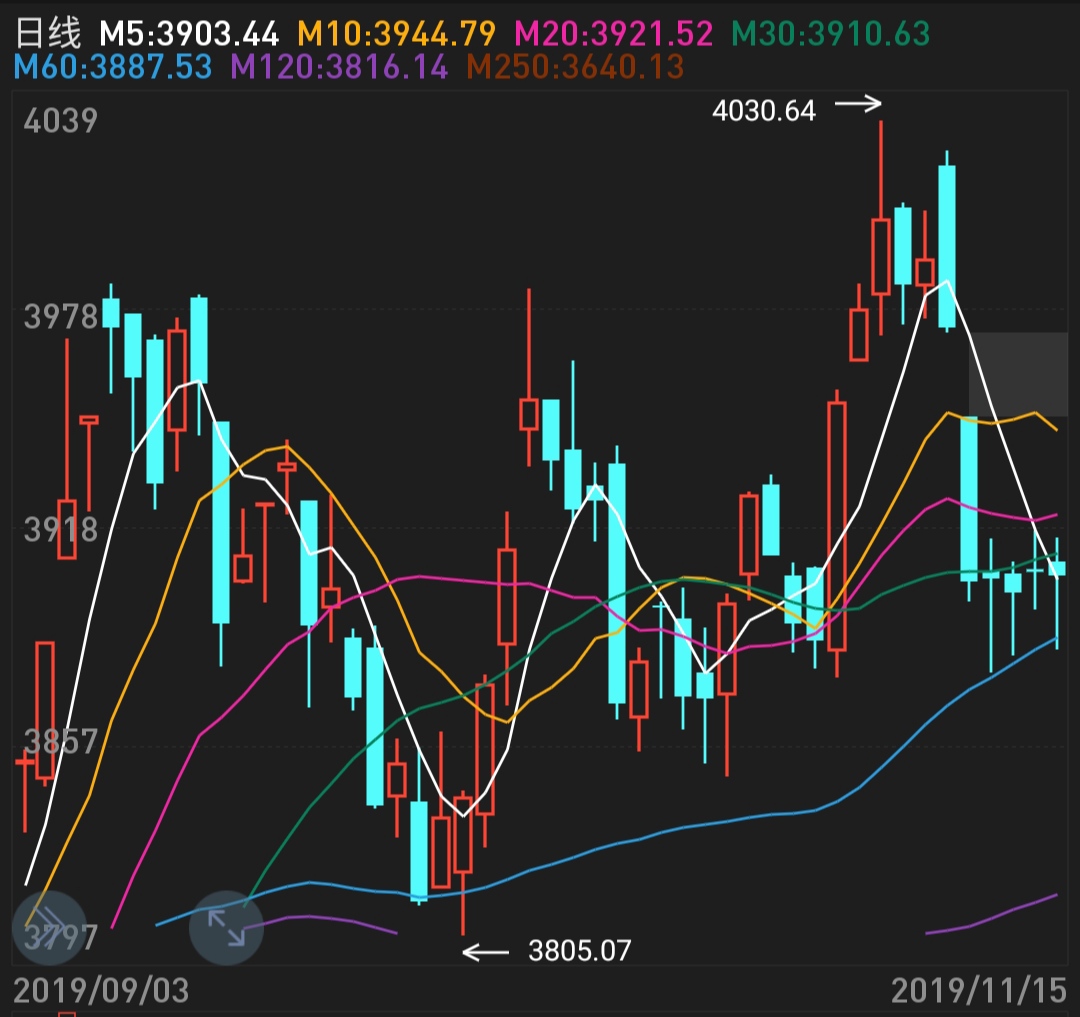Viewport: 1080px width, 1017px height.
Task: Click the tall red candle reaching 4030.64
Action: click(880, 256)
